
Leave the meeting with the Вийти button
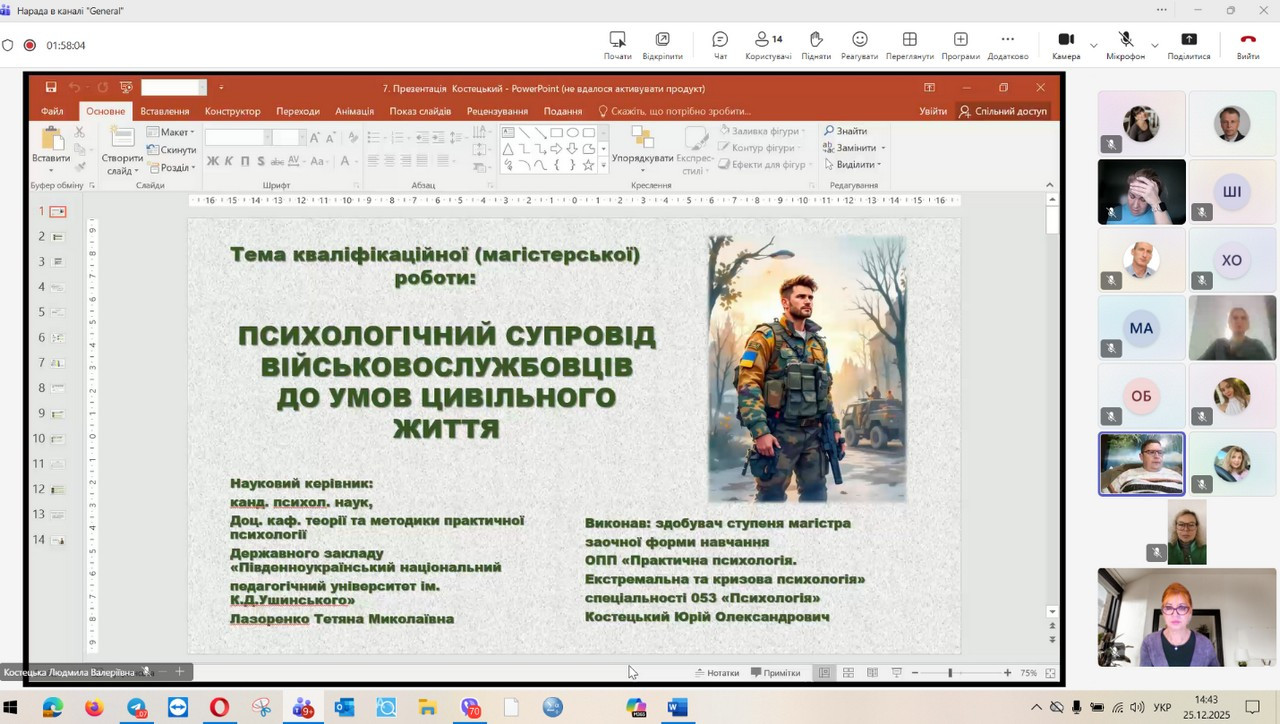[x=1247, y=44]
